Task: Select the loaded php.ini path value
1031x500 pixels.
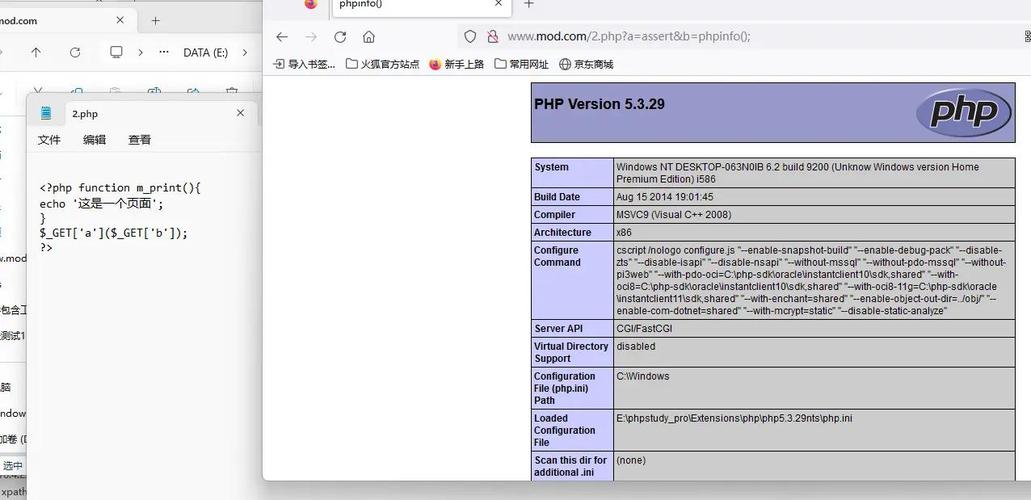Action: [734, 418]
